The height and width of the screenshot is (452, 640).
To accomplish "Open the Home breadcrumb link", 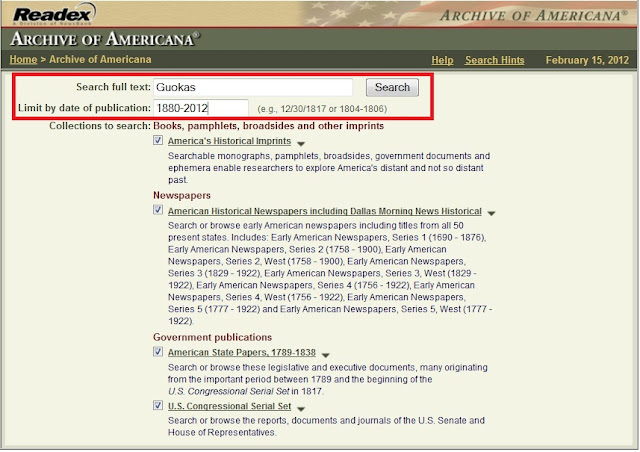I will tap(23, 60).
